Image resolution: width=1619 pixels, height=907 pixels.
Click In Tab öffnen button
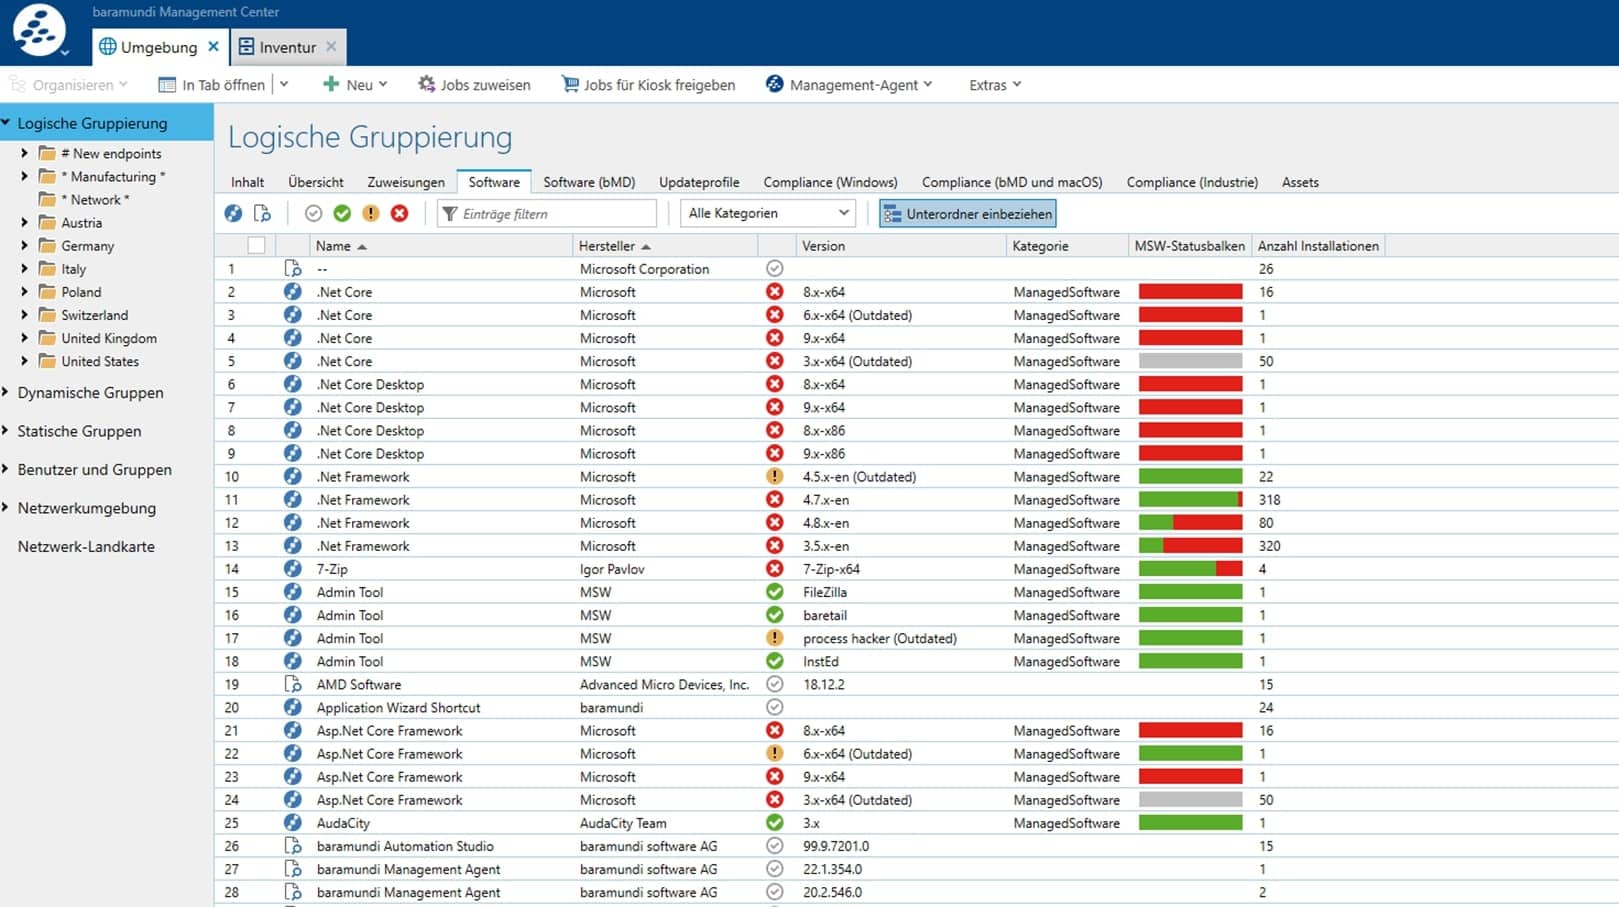click(212, 85)
